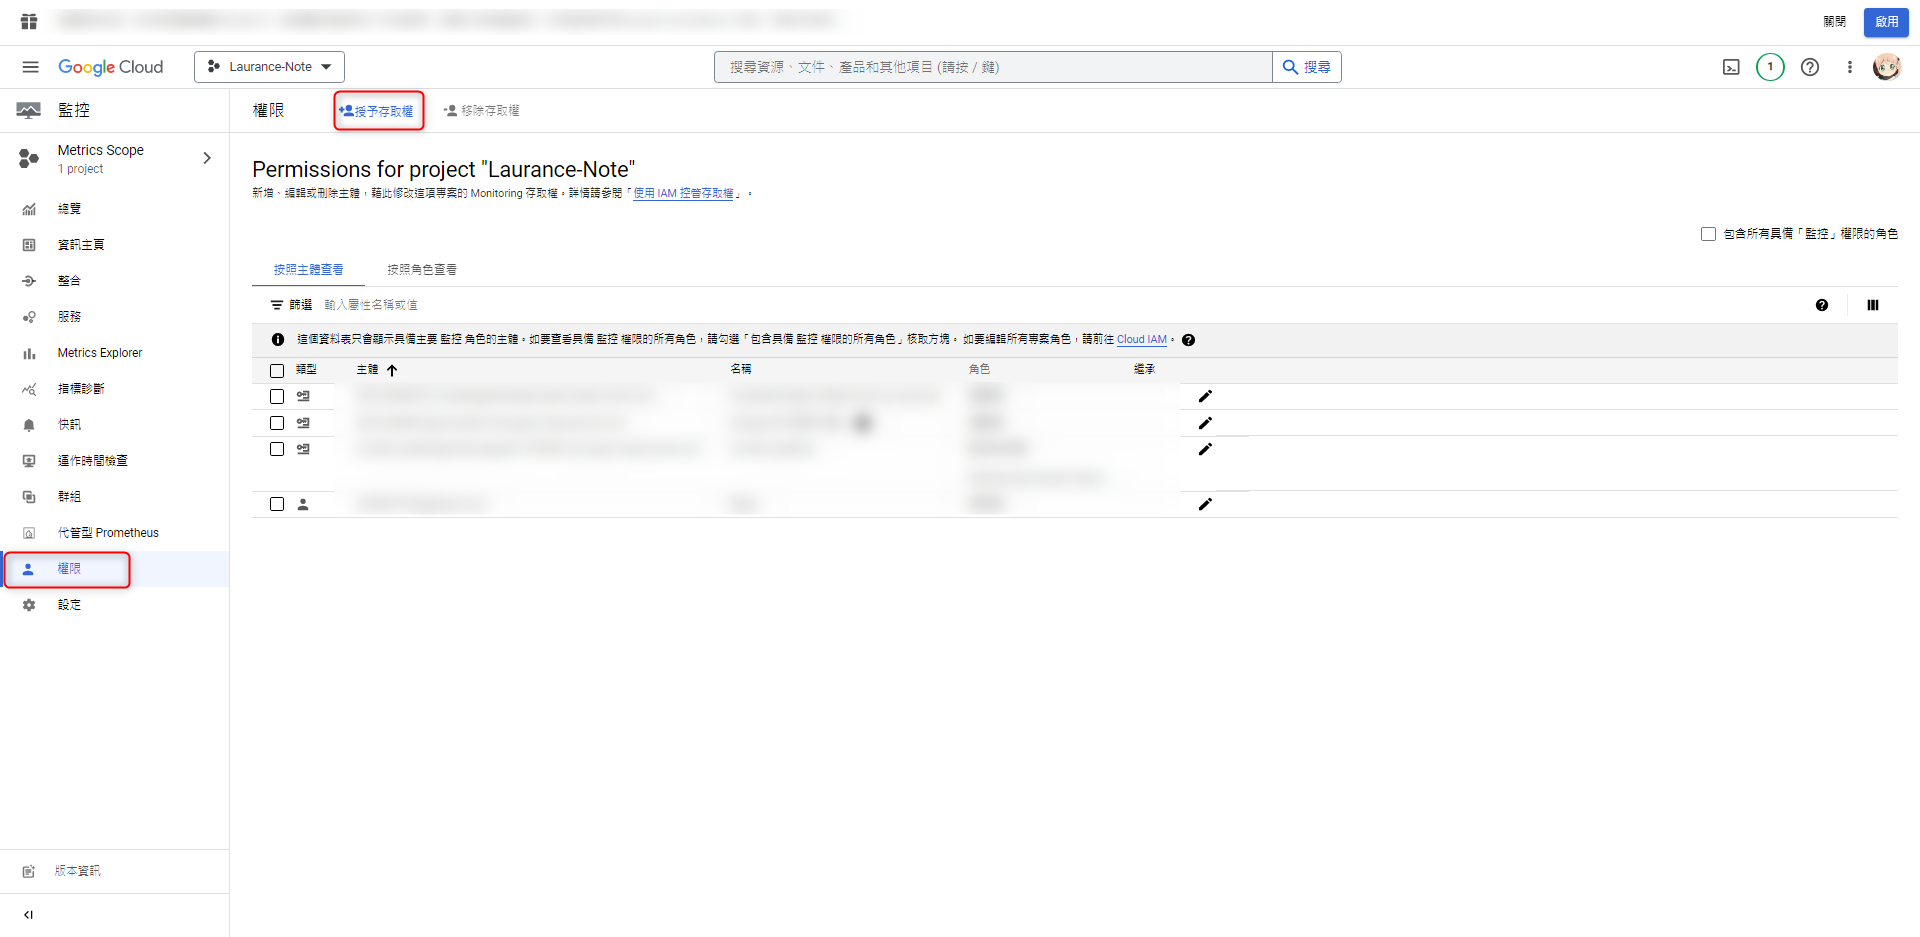
Task: Click 授予存取權 grant access button
Action: coord(377,111)
